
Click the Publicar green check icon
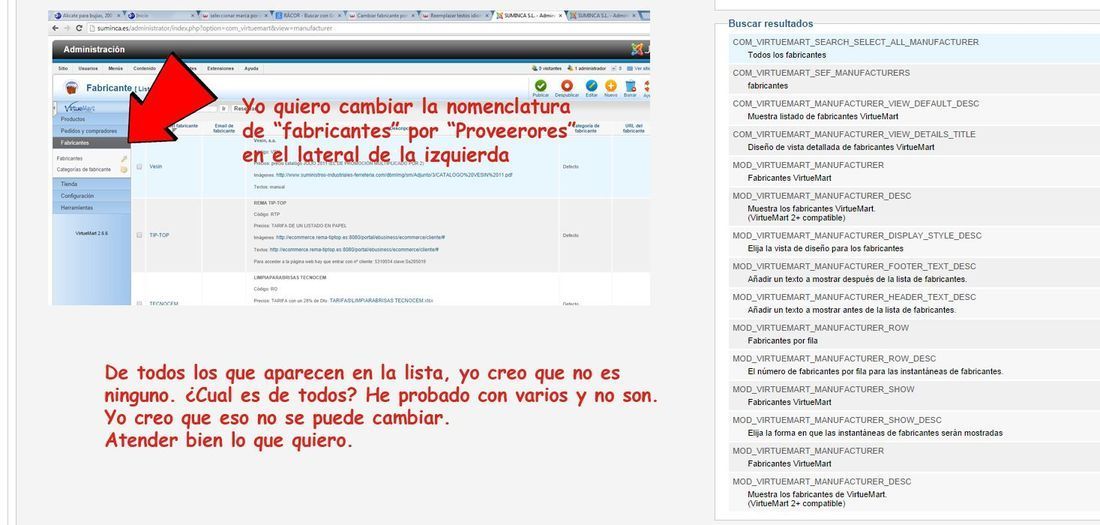click(x=541, y=86)
